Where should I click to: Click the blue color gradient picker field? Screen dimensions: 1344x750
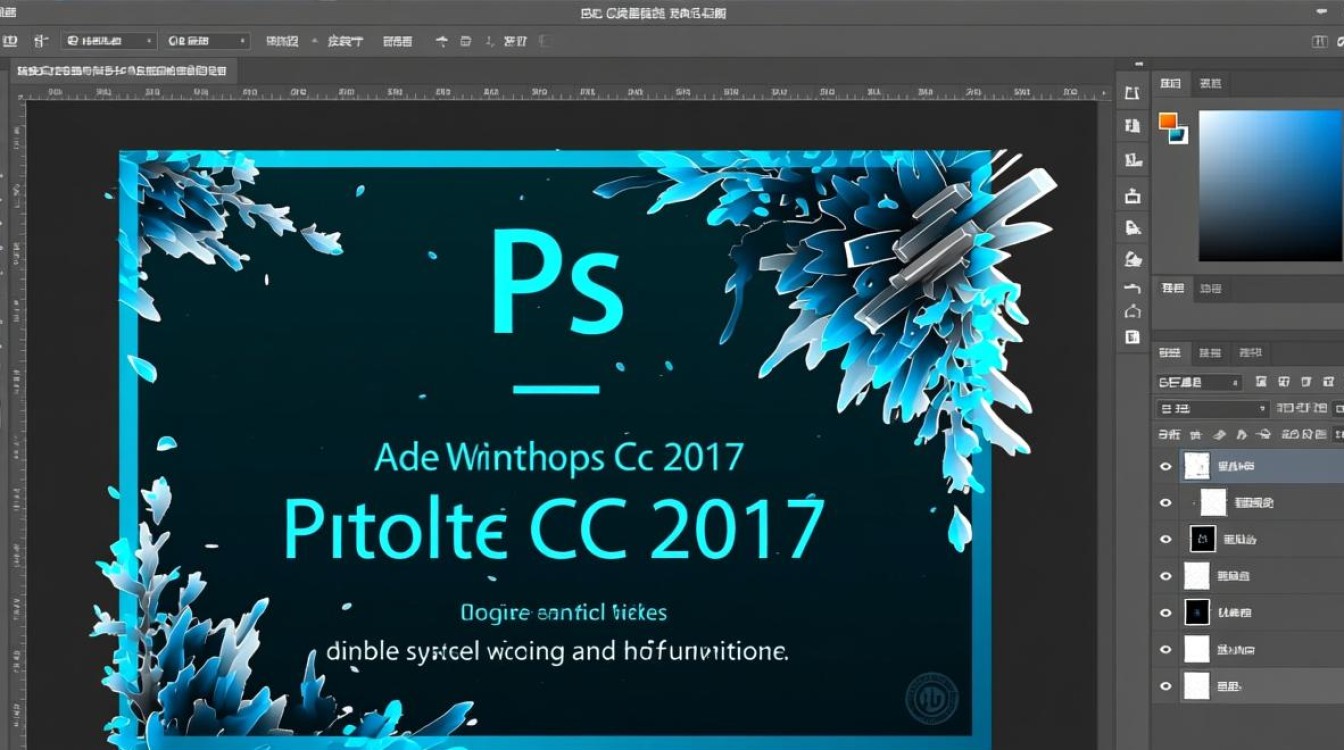click(1265, 185)
